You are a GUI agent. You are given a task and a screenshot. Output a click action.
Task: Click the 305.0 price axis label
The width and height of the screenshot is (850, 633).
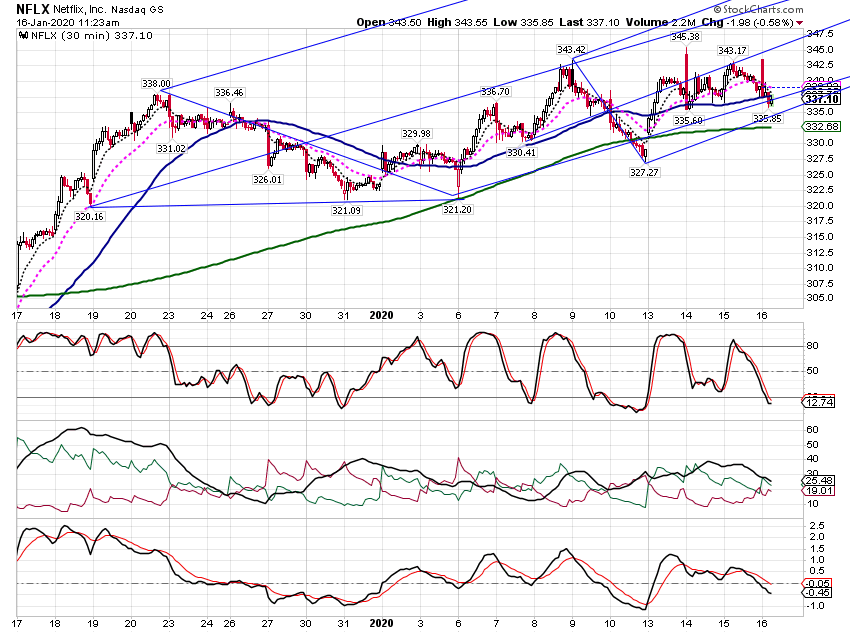(820, 298)
